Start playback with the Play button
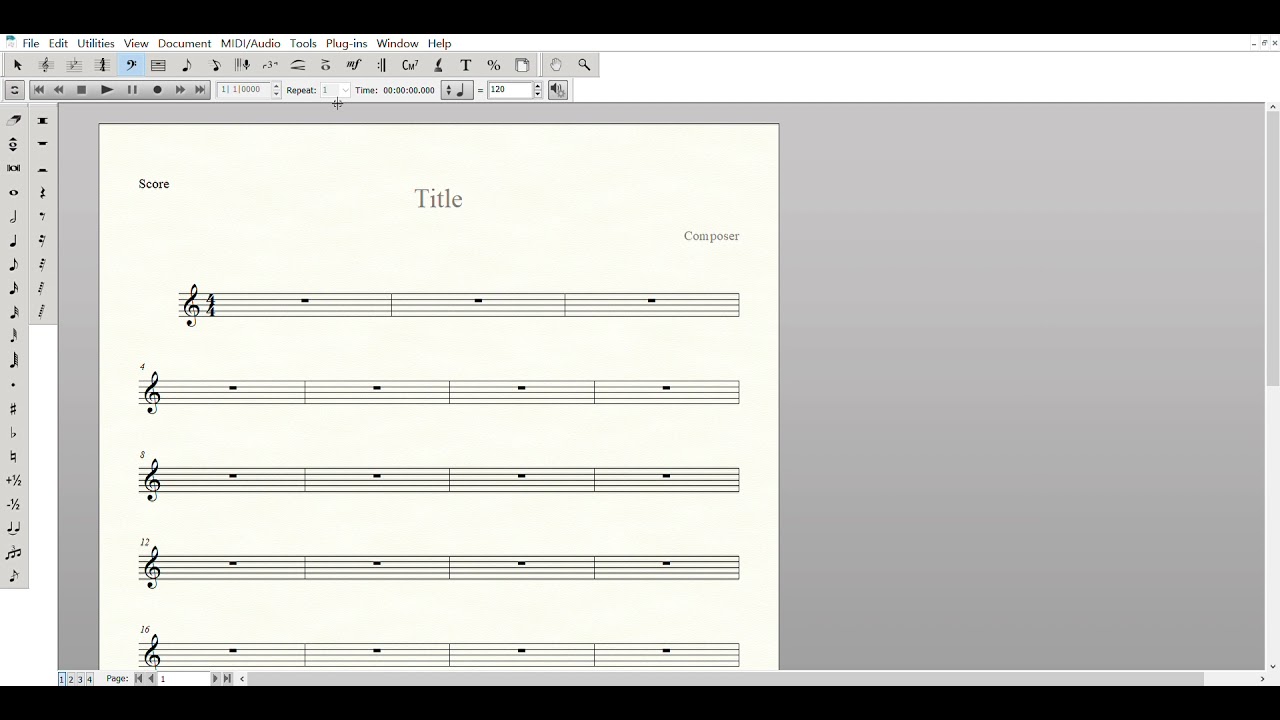 (x=107, y=90)
